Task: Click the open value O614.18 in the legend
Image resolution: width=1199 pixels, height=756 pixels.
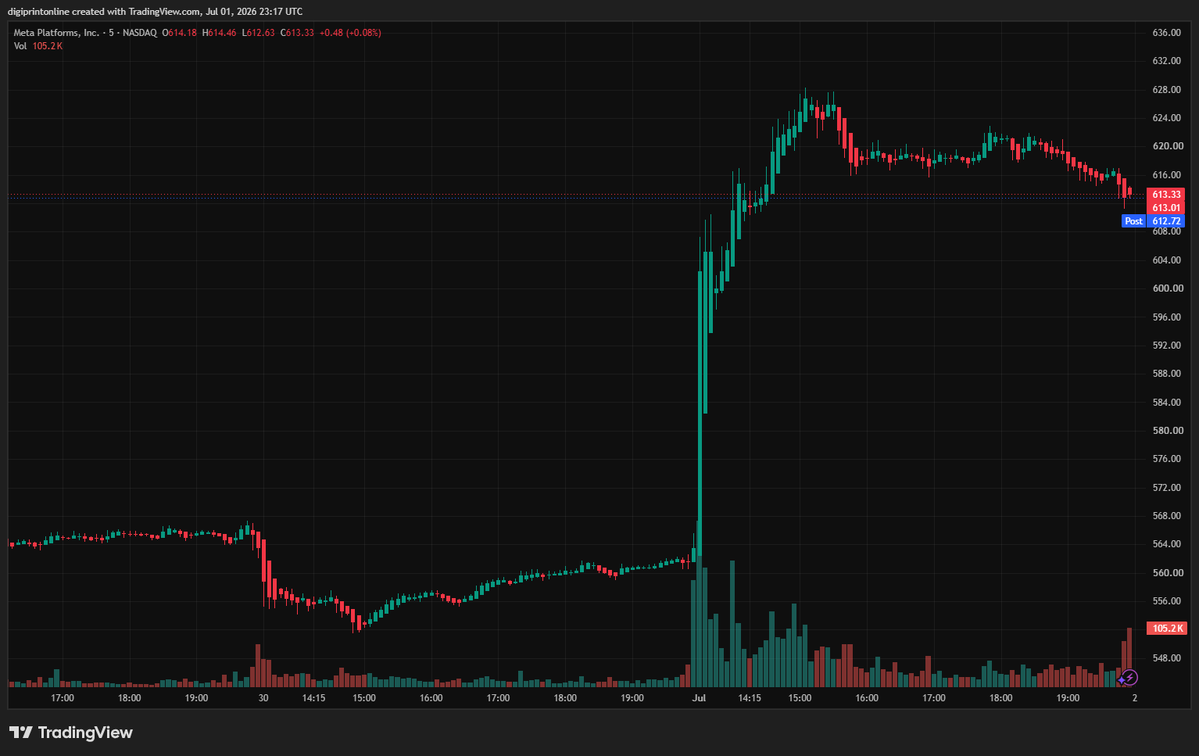Action: (x=180, y=33)
